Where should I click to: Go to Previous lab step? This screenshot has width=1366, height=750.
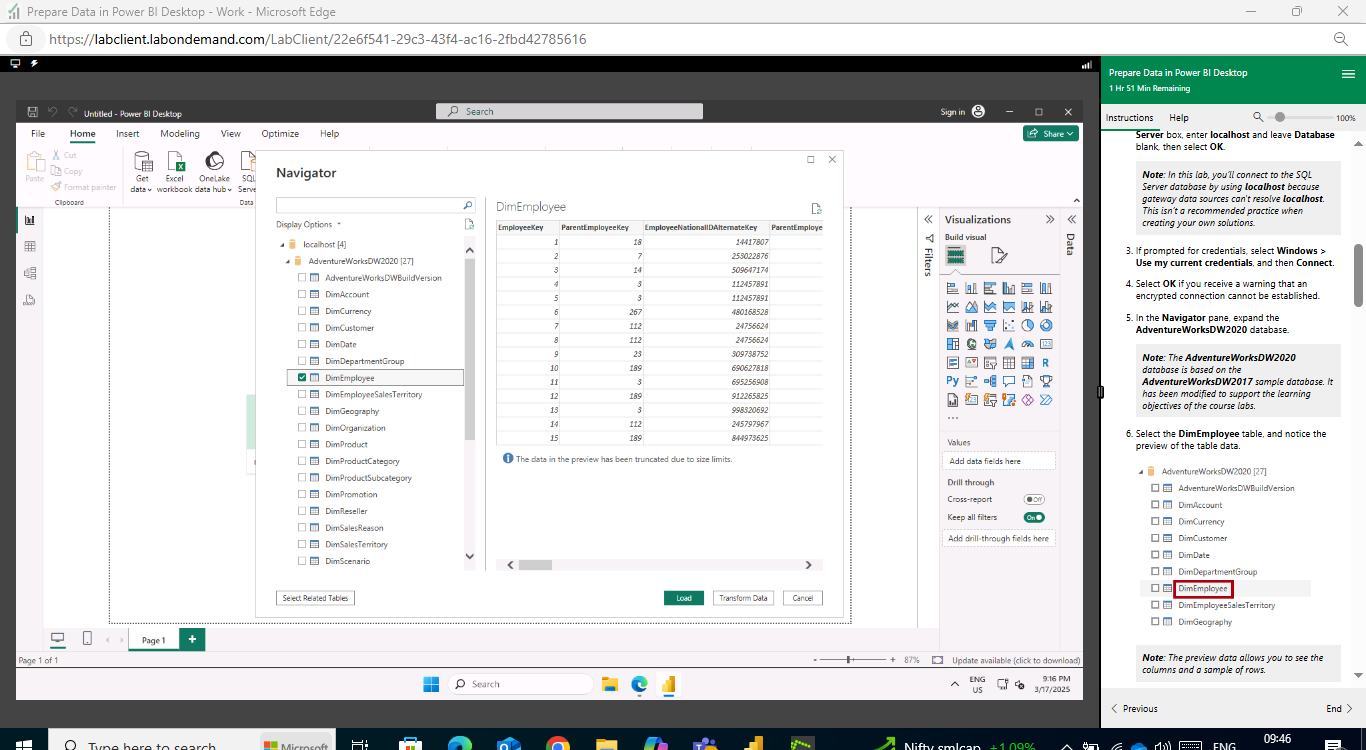tap(1134, 709)
